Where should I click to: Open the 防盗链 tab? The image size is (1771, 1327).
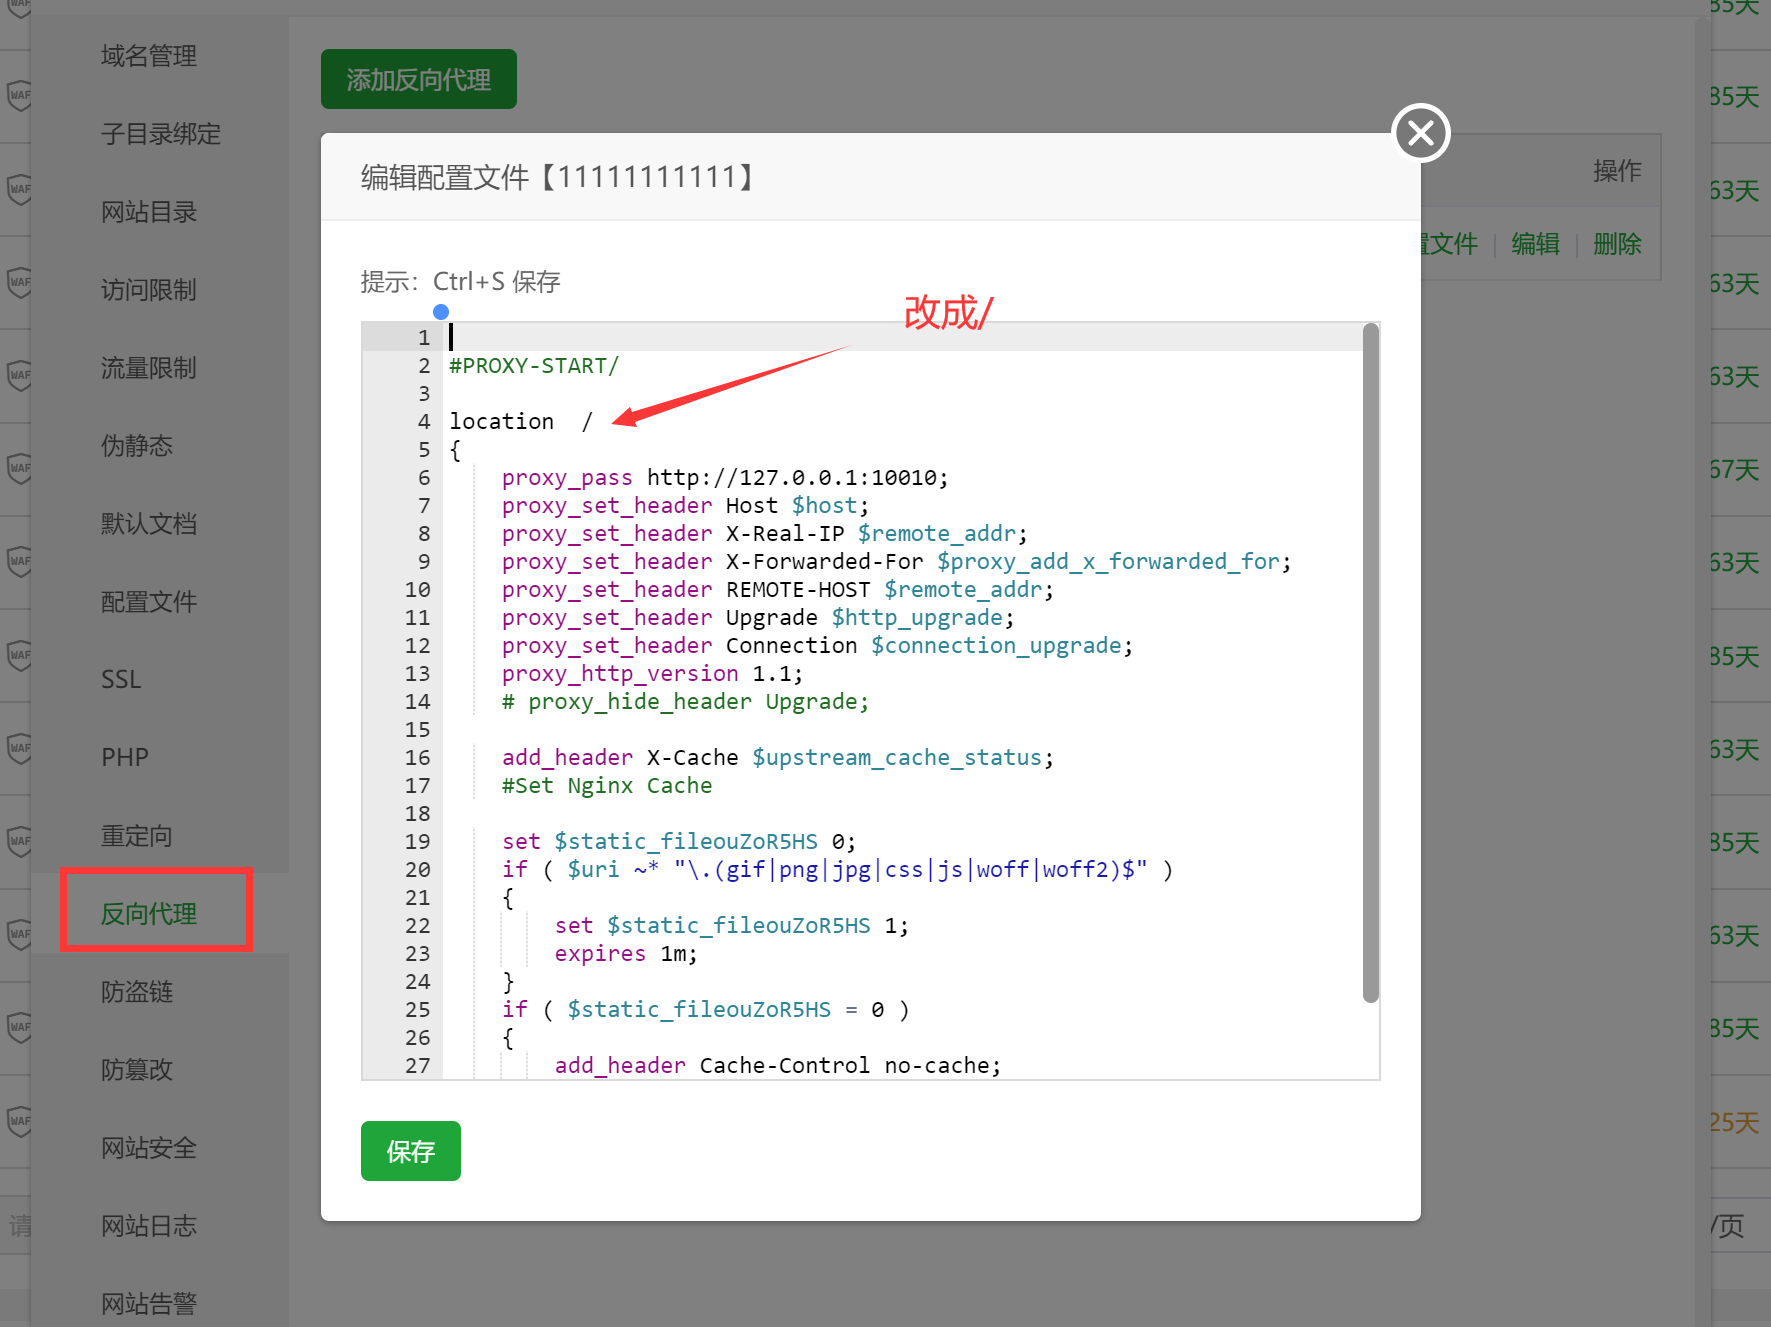(x=137, y=993)
